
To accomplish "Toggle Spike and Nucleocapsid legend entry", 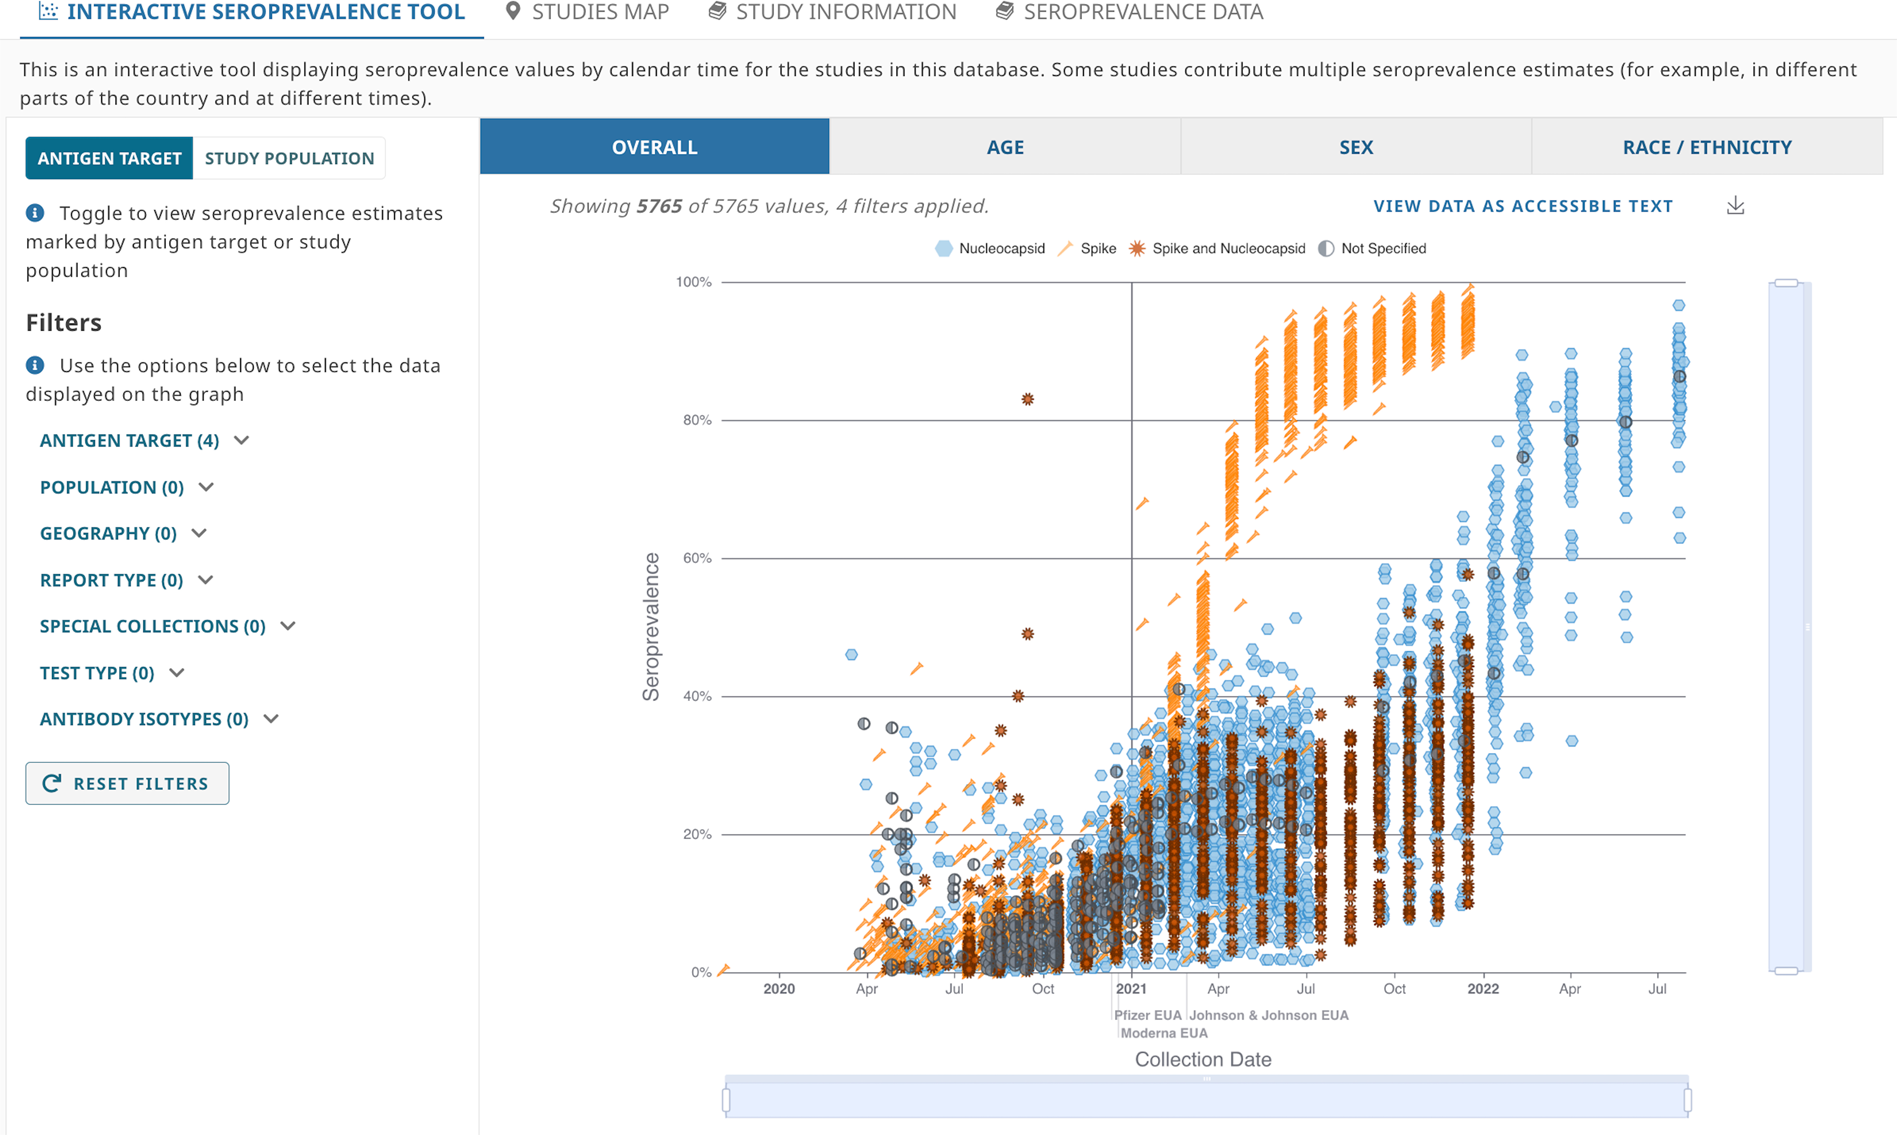I will pos(1217,249).
